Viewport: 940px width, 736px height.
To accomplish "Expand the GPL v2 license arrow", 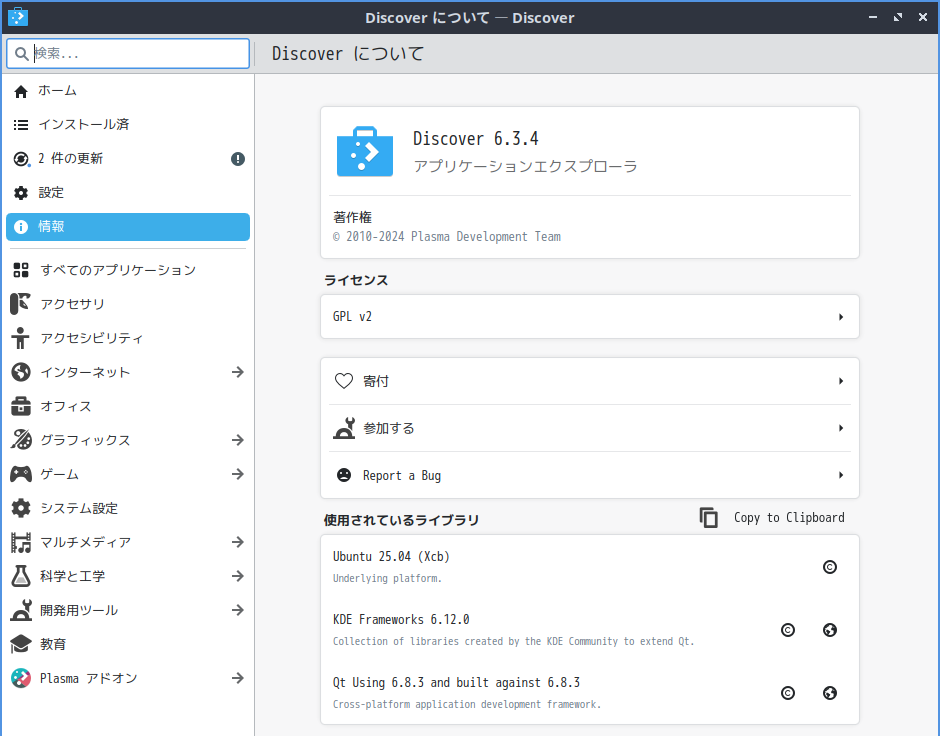I will point(841,317).
